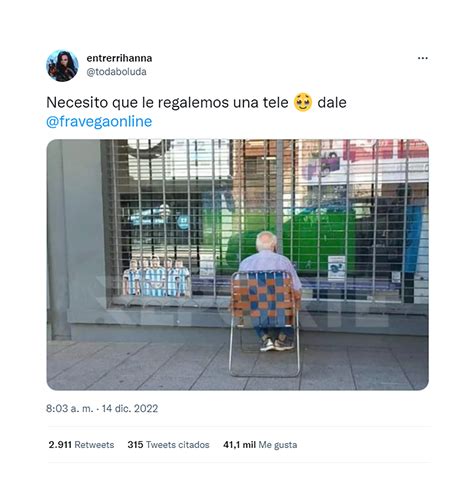This screenshot has height=498, width=474.
Task: Click the Me gusta label text
Action: pos(278,445)
